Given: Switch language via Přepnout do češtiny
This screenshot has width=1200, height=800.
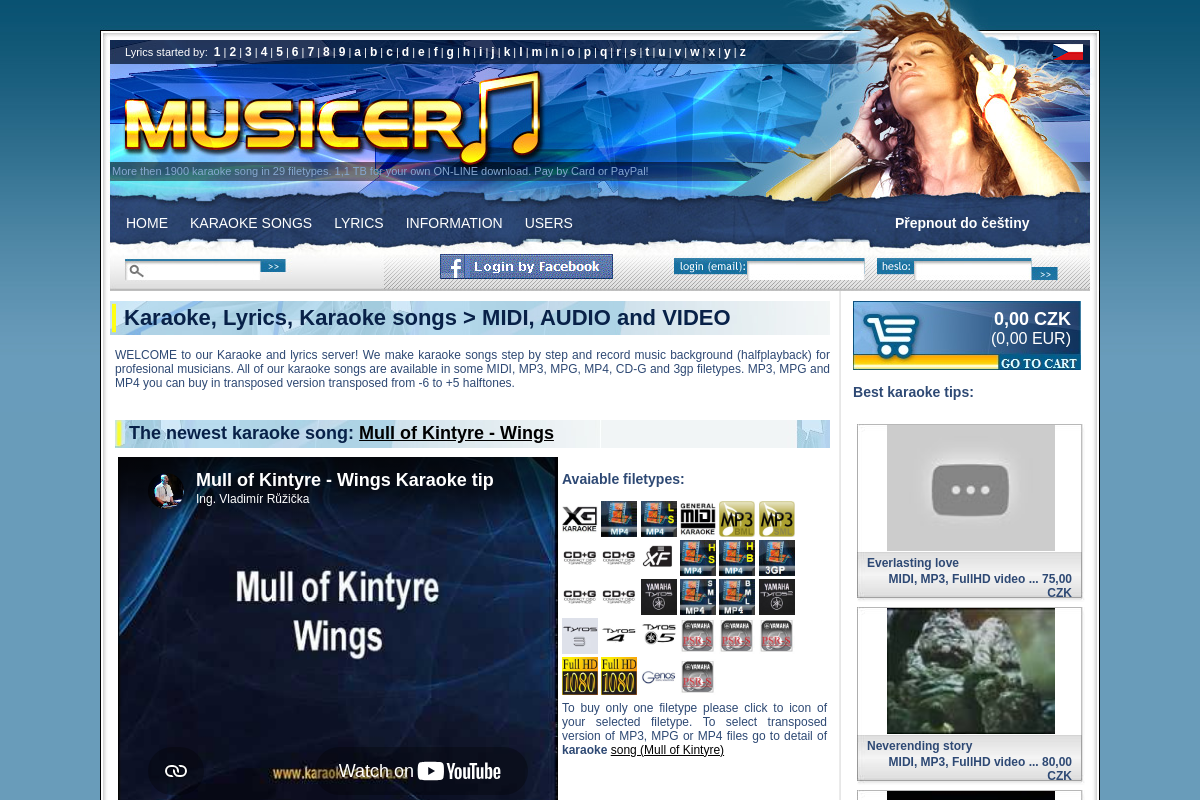Looking at the screenshot, I should click(962, 223).
